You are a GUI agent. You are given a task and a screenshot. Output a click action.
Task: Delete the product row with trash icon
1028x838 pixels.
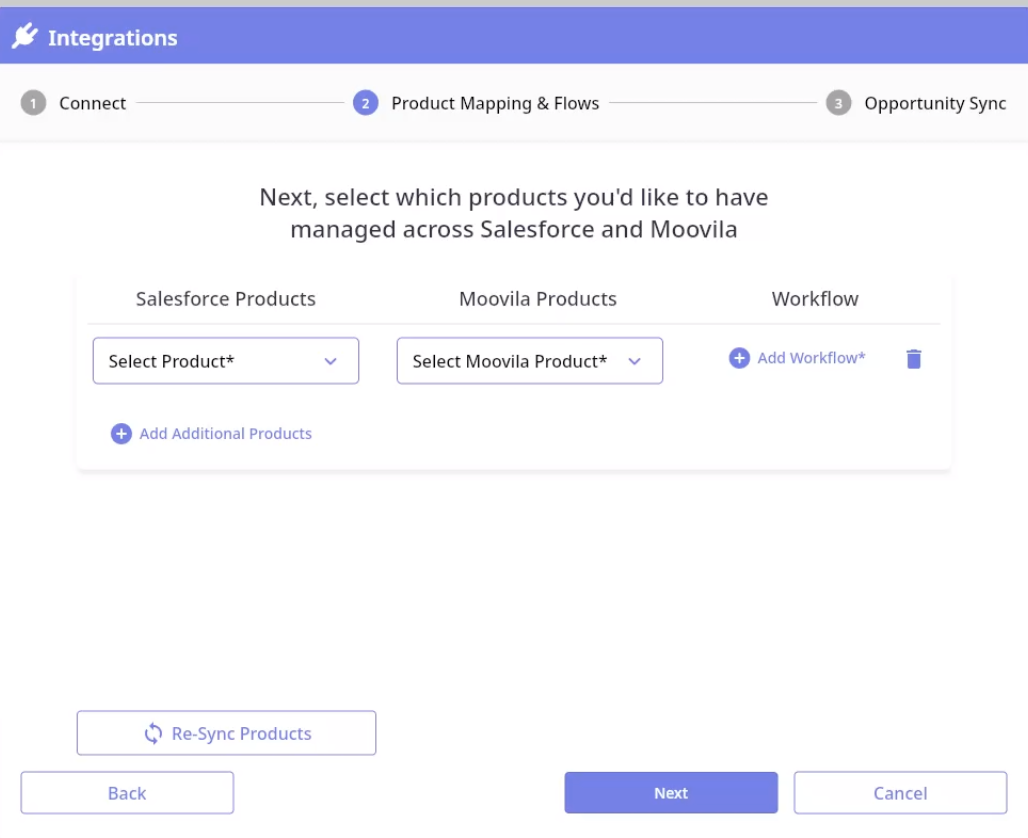(x=913, y=359)
